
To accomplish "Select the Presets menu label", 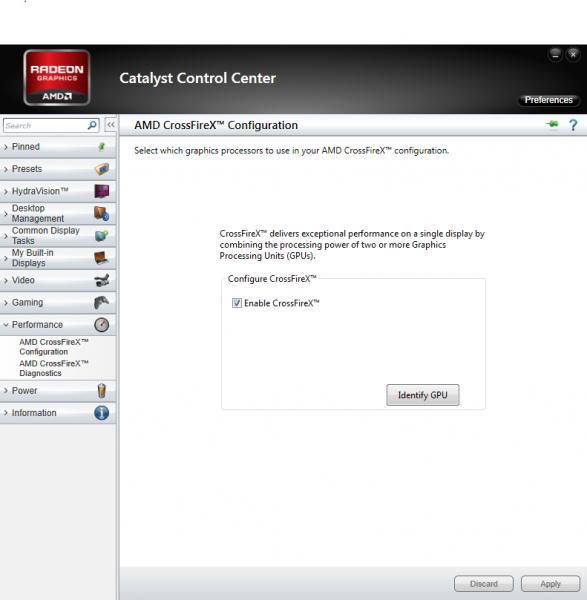I will 27,169.
